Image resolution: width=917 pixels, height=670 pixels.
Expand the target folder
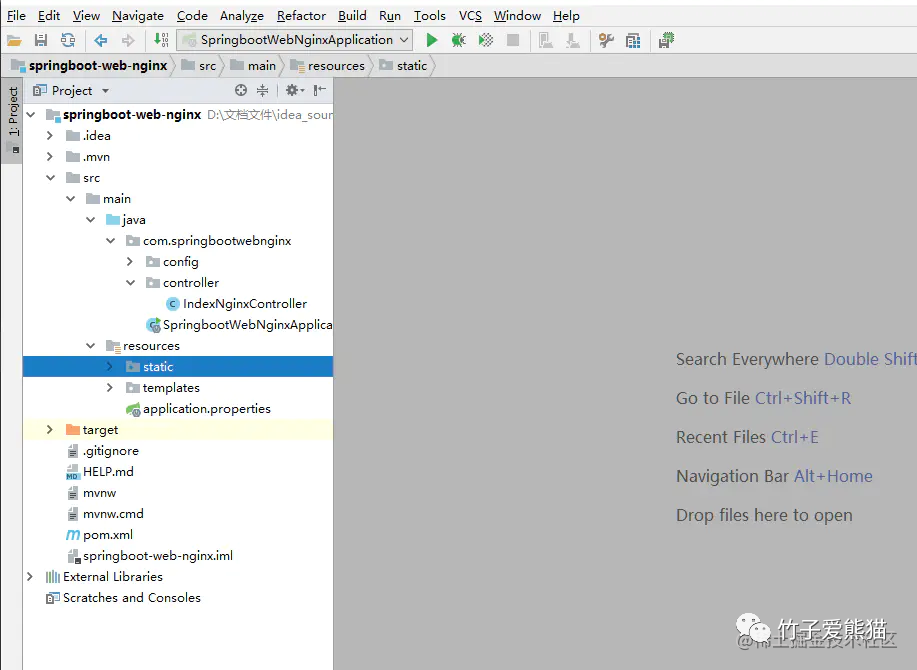50,430
